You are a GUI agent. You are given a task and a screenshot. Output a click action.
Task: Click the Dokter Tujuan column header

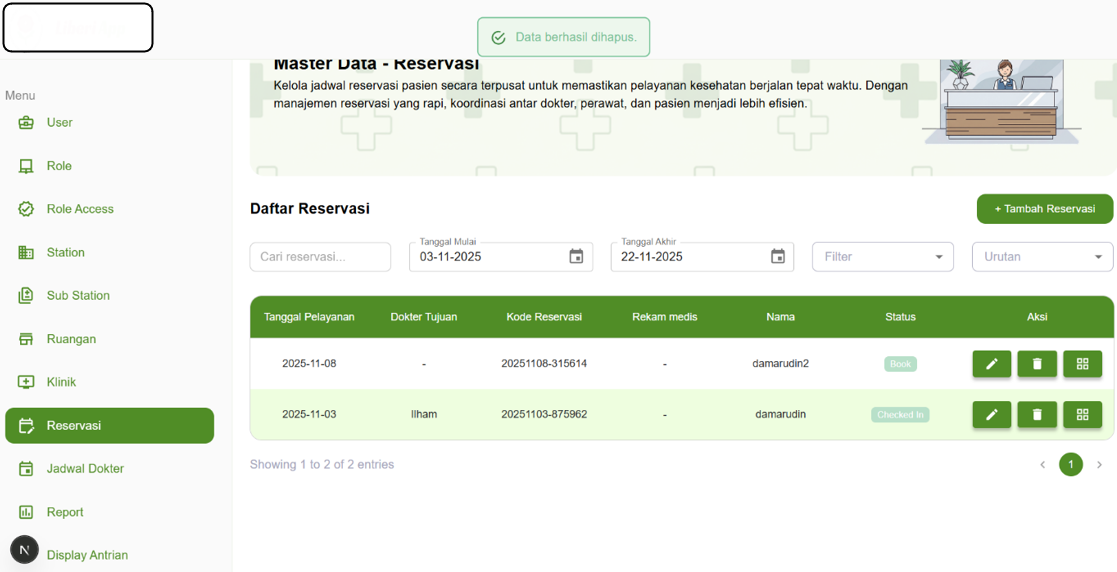pyautogui.click(x=424, y=317)
